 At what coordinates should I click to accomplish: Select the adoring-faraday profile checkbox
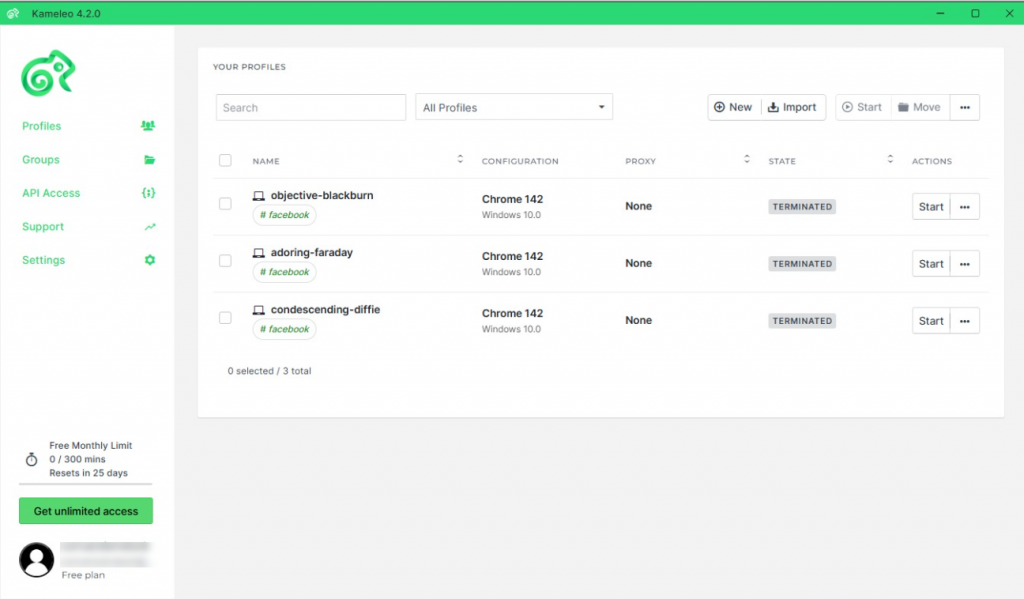tap(225, 261)
